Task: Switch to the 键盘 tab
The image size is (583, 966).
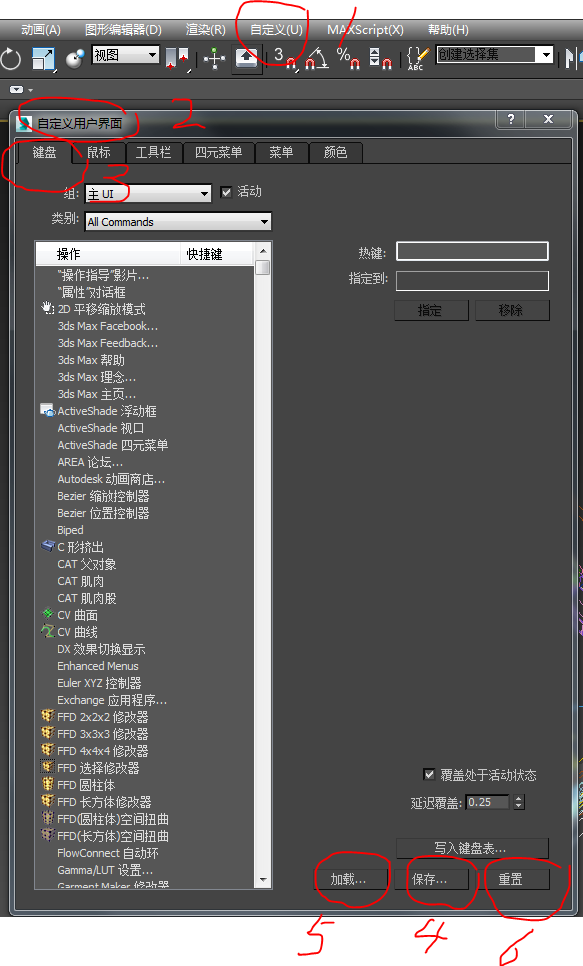Action: click(x=44, y=152)
